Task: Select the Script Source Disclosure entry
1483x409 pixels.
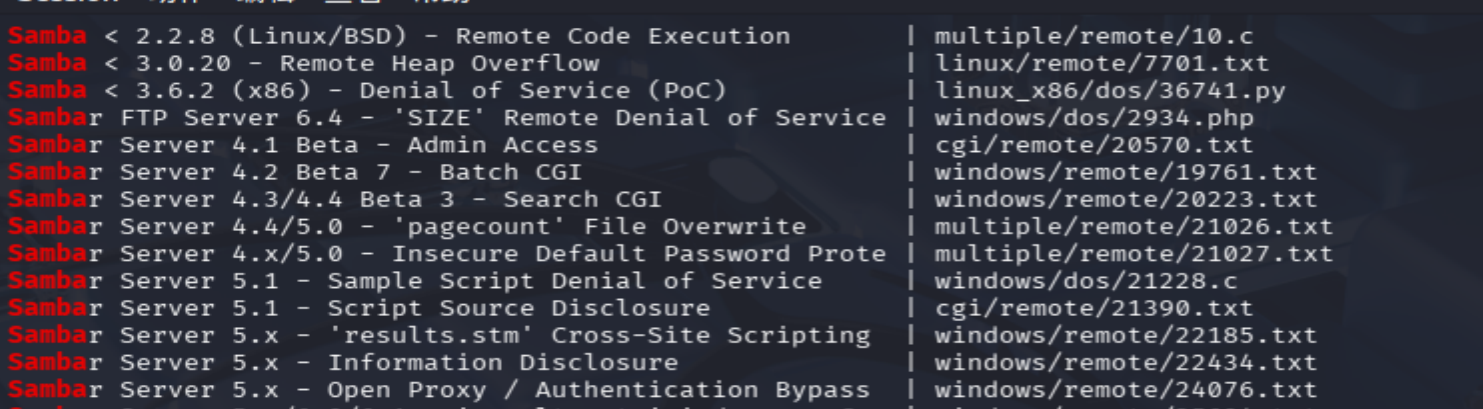Action: pos(359,308)
